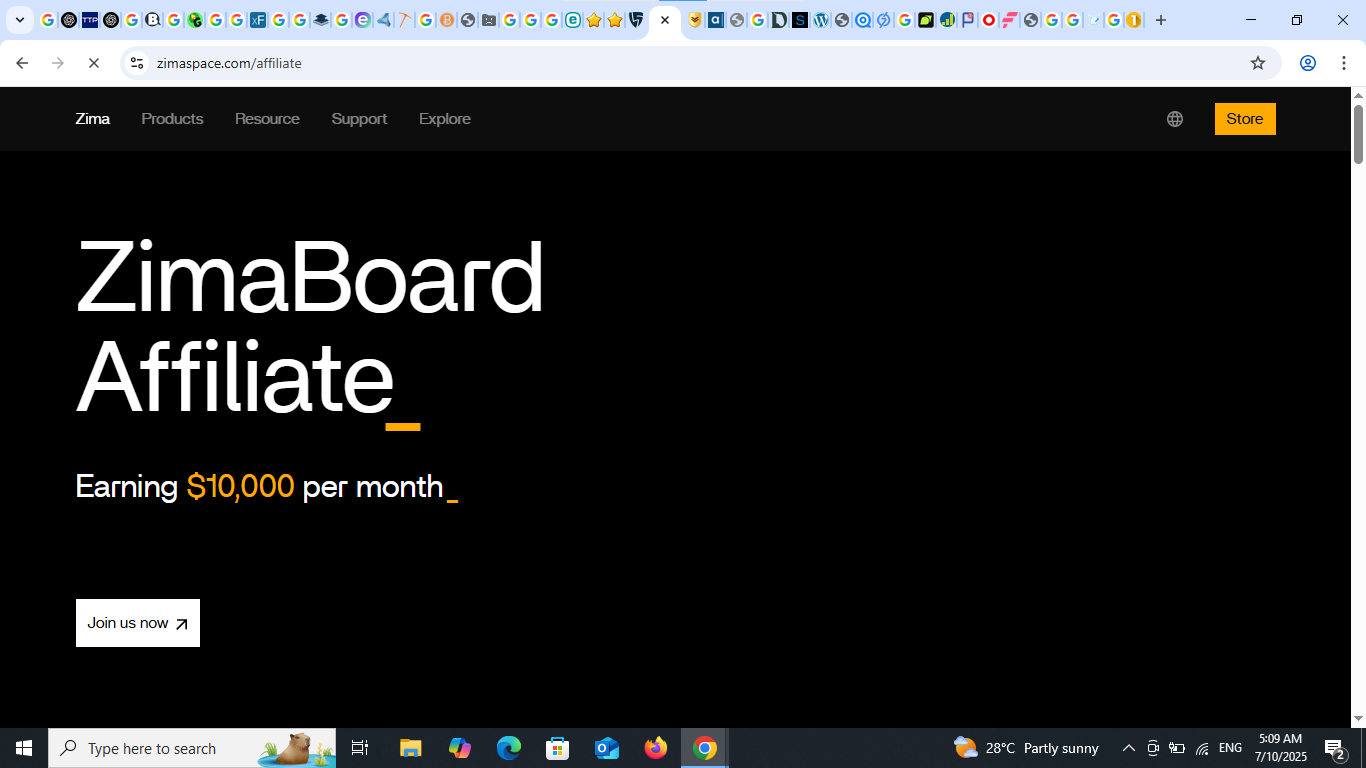This screenshot has width=1366, height=768.
Task: Show hidden system tray icons
Action: (1129, 748)
